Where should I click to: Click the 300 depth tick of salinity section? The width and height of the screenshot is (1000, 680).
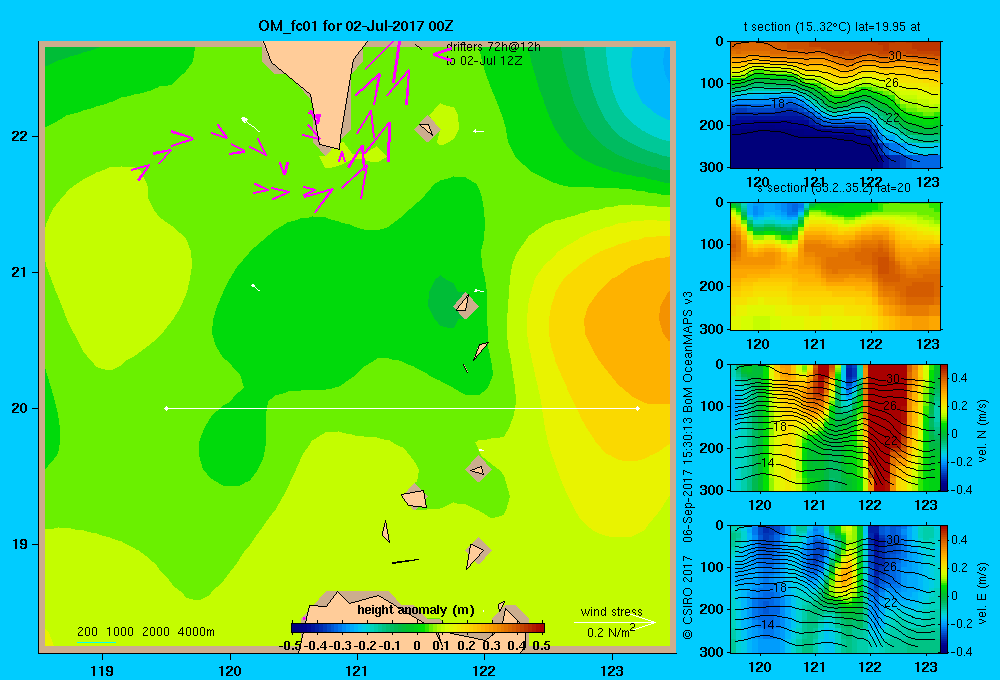coord(713,329)
